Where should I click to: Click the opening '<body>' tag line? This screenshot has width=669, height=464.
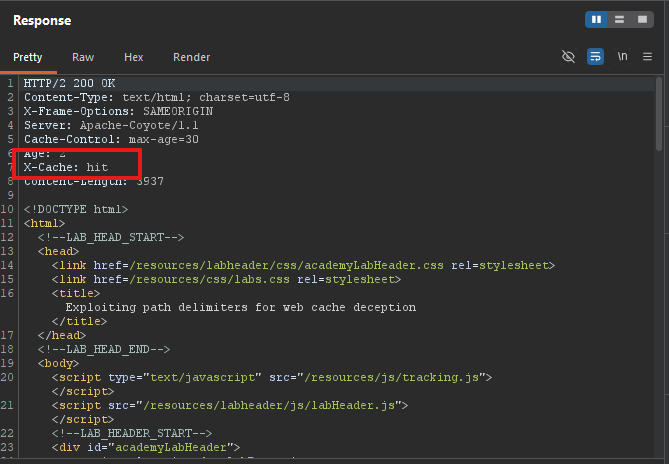(58, 363)
